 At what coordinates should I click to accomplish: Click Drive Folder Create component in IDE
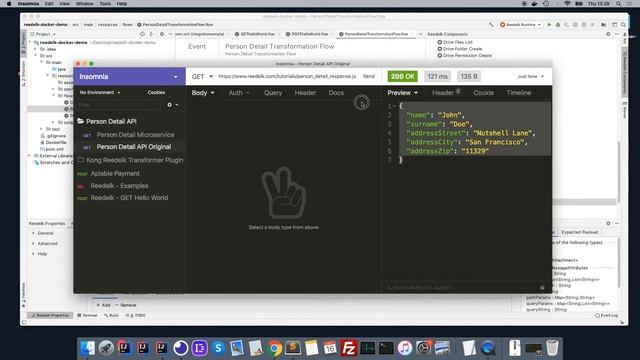[x=462, y=49]
